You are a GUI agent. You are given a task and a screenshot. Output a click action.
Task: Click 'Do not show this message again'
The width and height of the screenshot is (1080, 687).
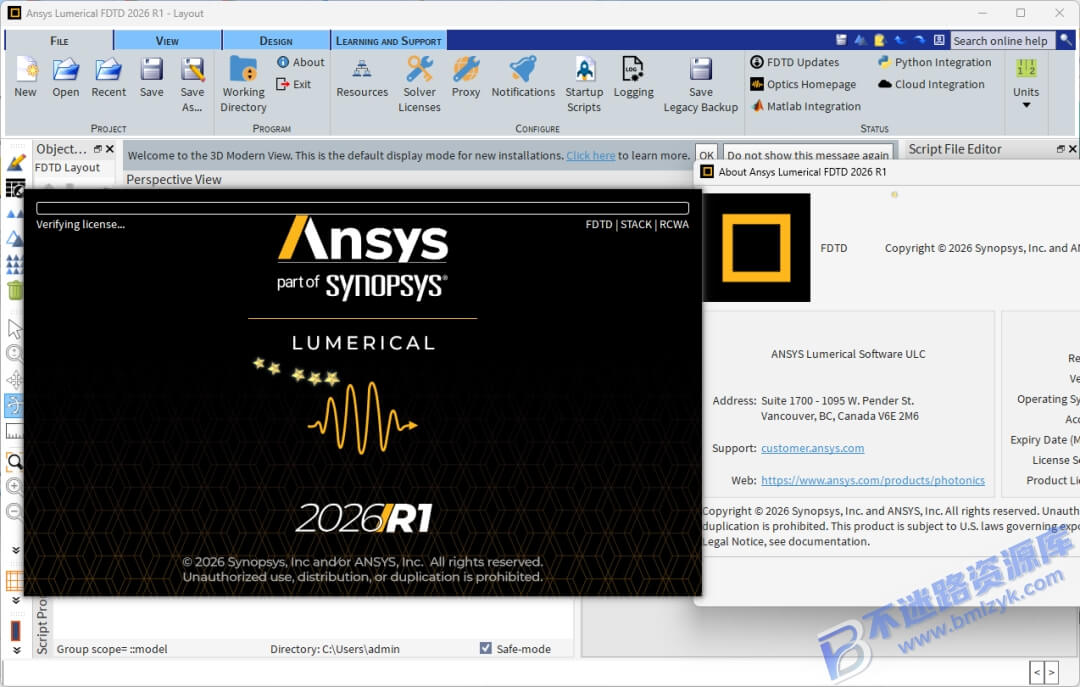[808, 155]
